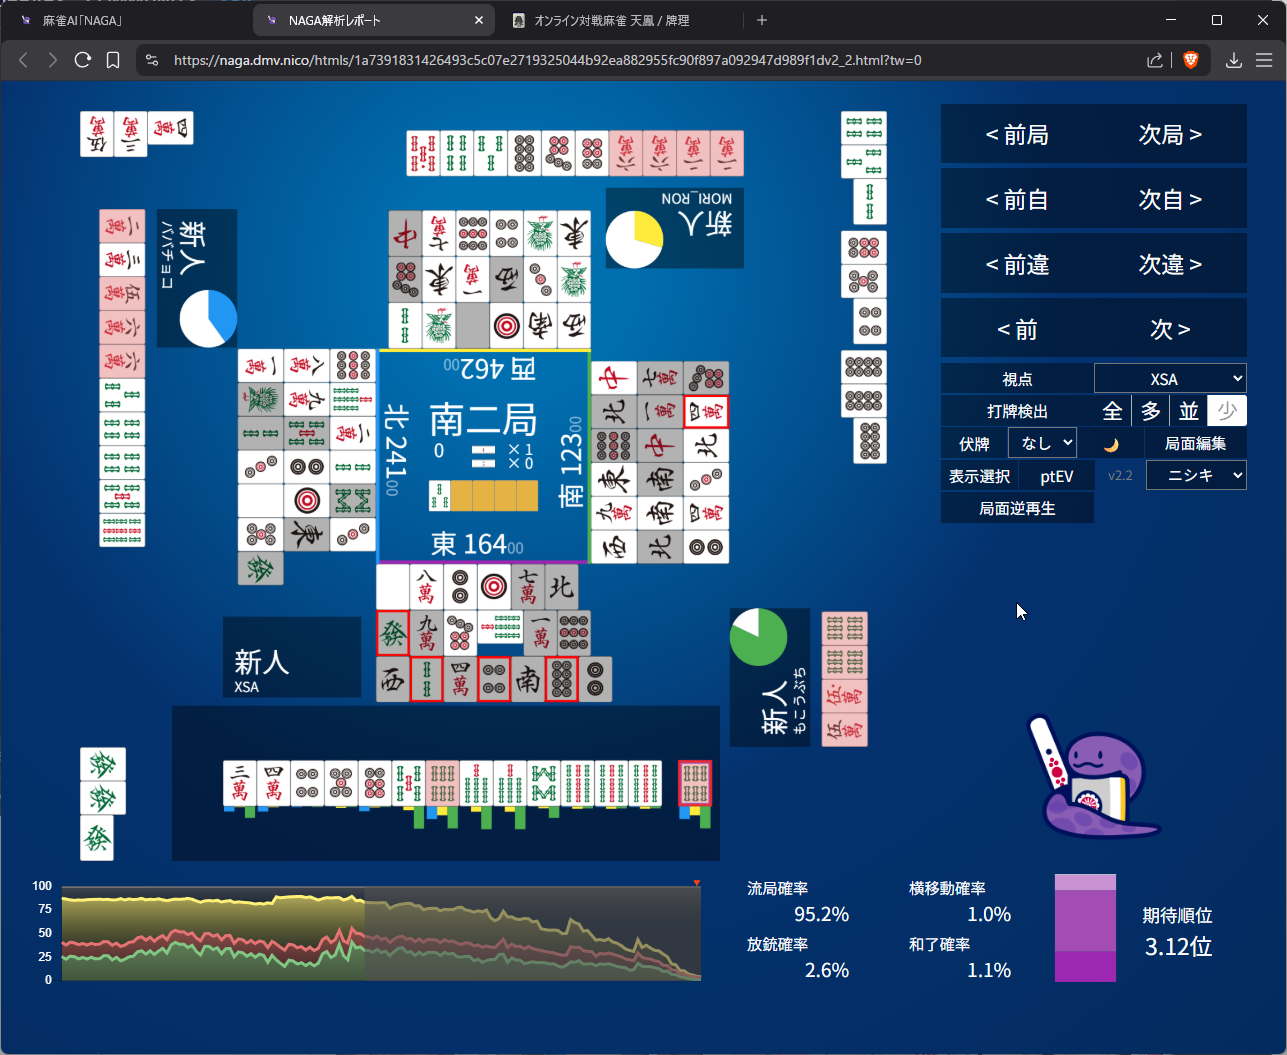
Task: Select 多 discard detection level
Action: click(x=1150, y=411)
